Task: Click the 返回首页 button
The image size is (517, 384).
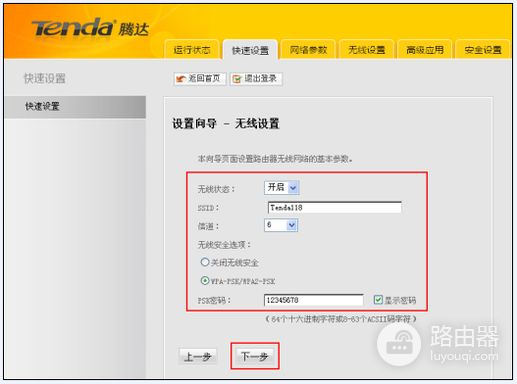Action: pos(200,79)
